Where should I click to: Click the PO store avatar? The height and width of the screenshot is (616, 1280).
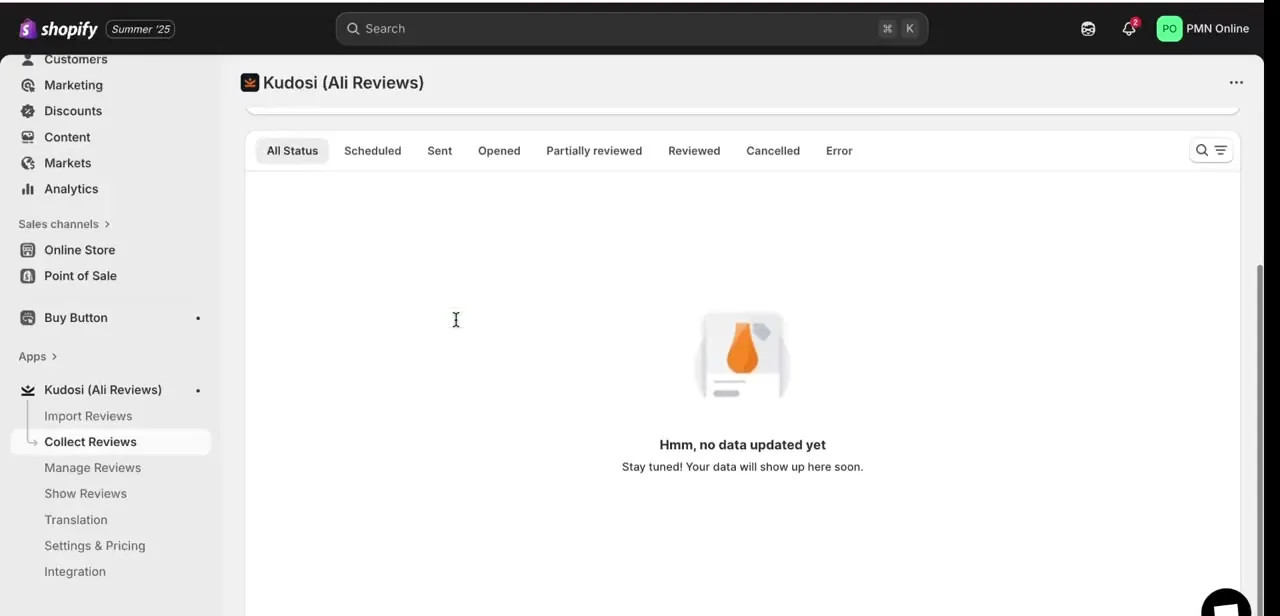point(1169,29)
